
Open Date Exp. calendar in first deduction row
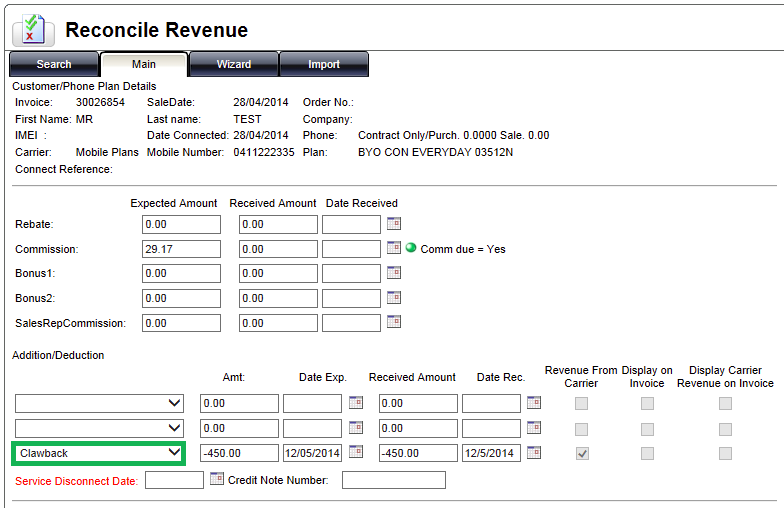click(x=356, y=402)
